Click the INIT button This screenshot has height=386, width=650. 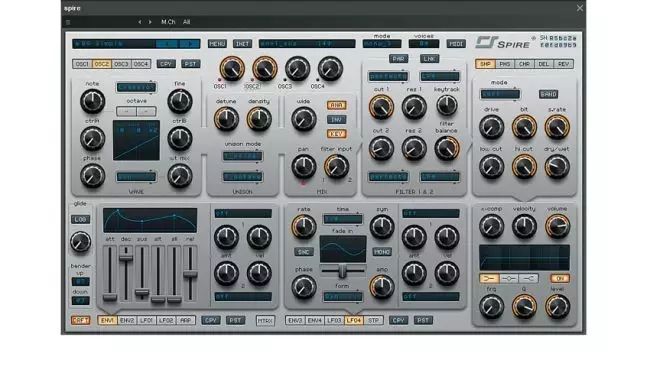pos(243,44)
